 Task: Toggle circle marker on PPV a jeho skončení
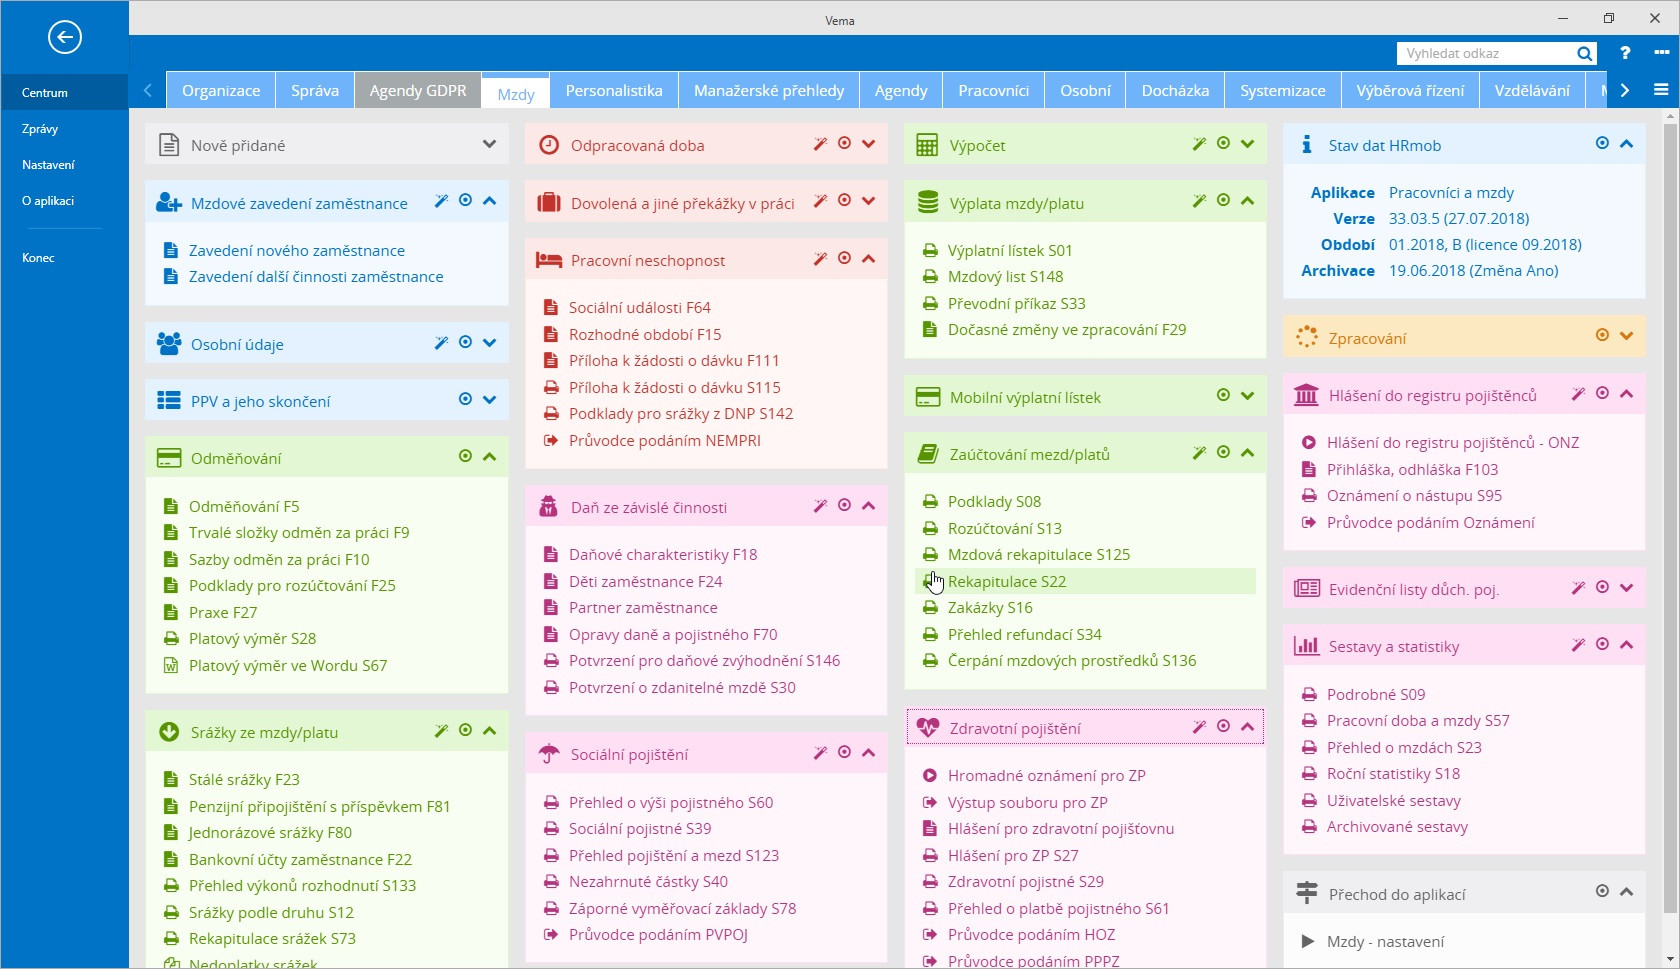coord(465,400)
